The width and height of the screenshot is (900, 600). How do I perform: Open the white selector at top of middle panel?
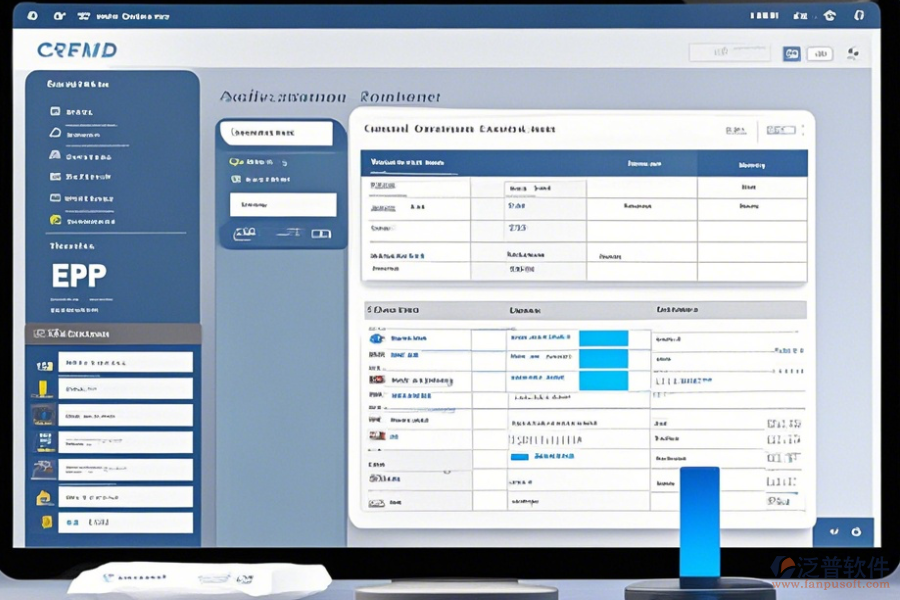coord(275,132)
